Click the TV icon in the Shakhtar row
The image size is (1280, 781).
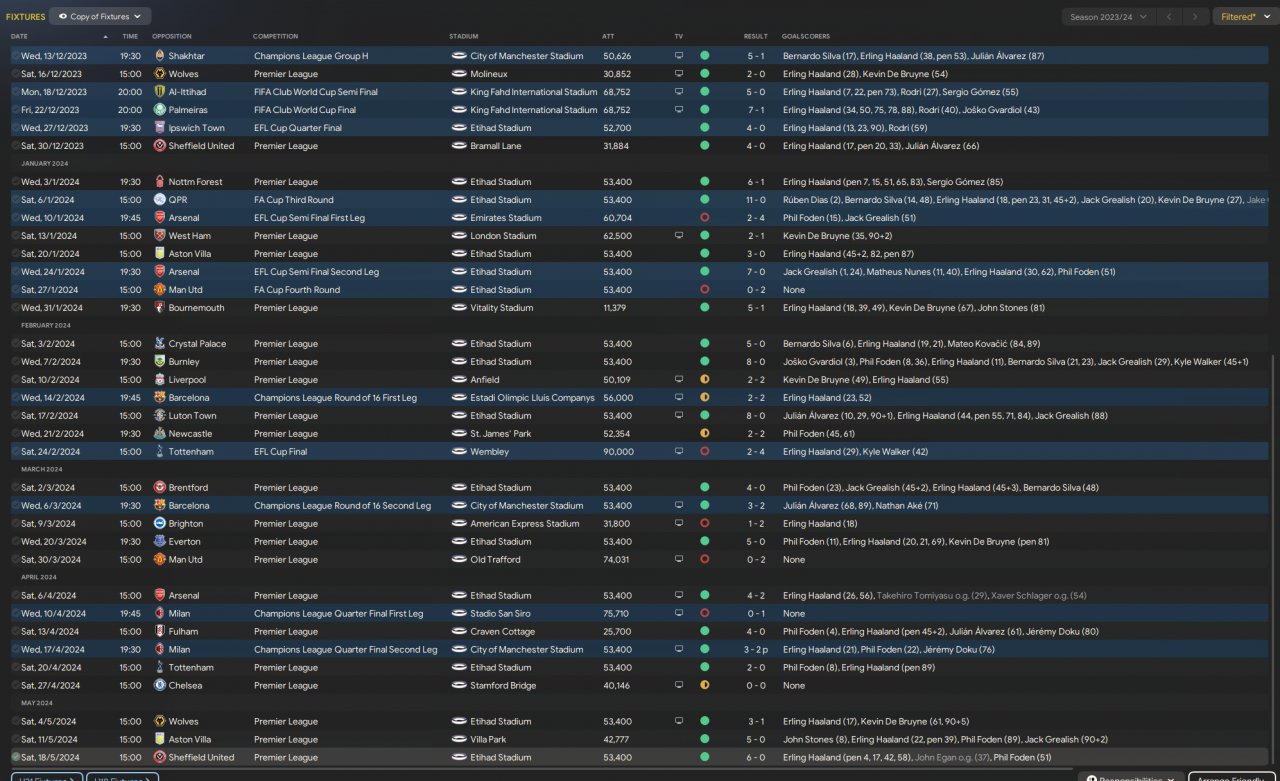(679, 56)
